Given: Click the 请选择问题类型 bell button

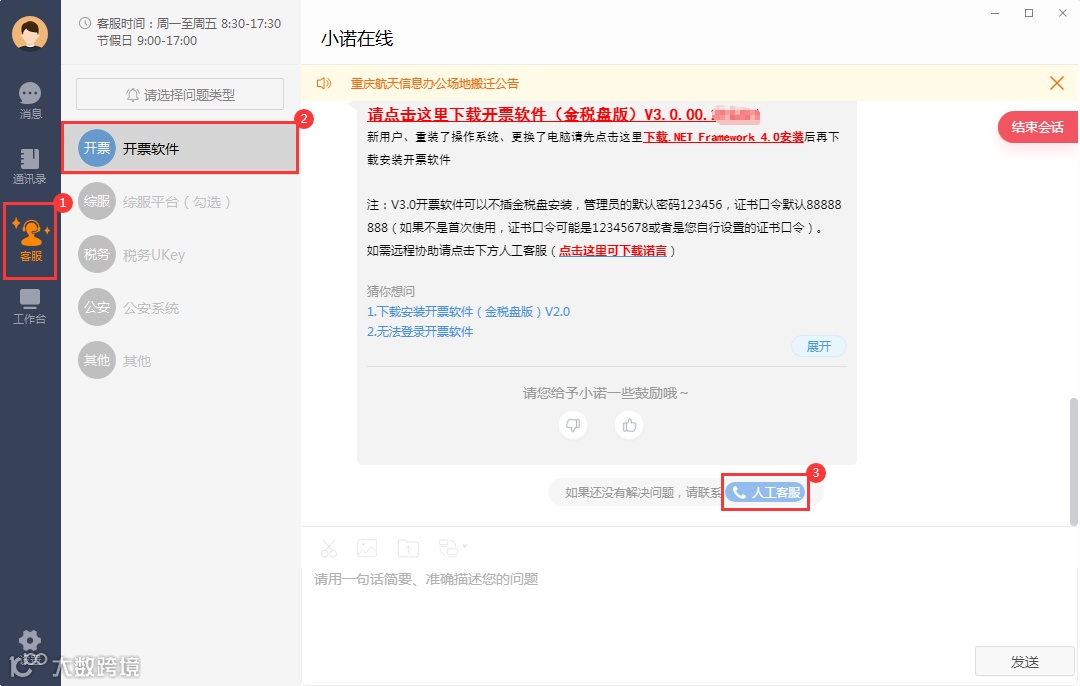Looking at the screenshot, I should coord(180,94).
